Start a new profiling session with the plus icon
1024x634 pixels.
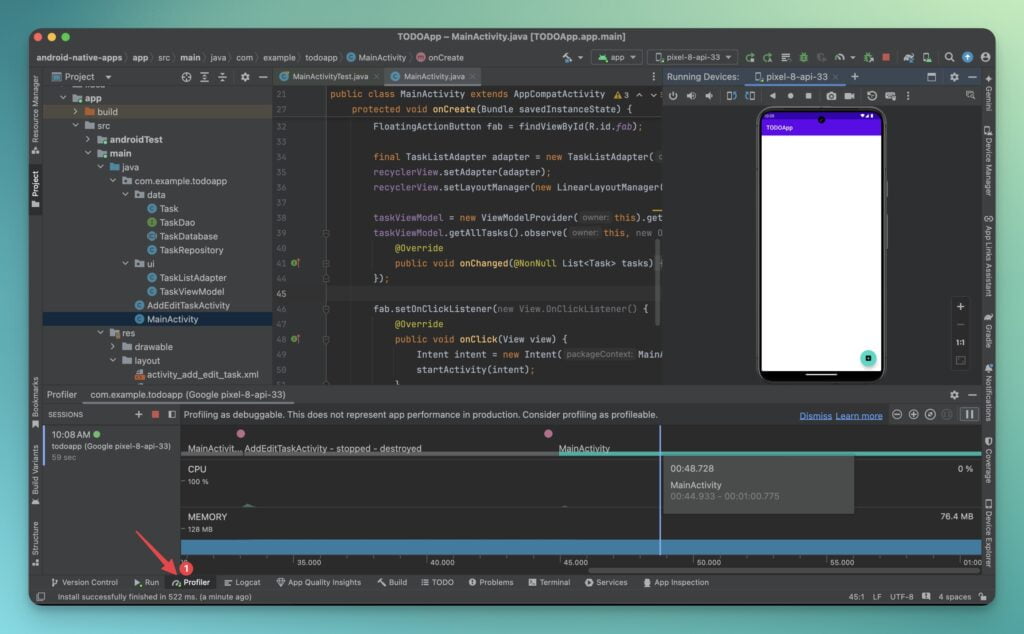coord(138,414)
